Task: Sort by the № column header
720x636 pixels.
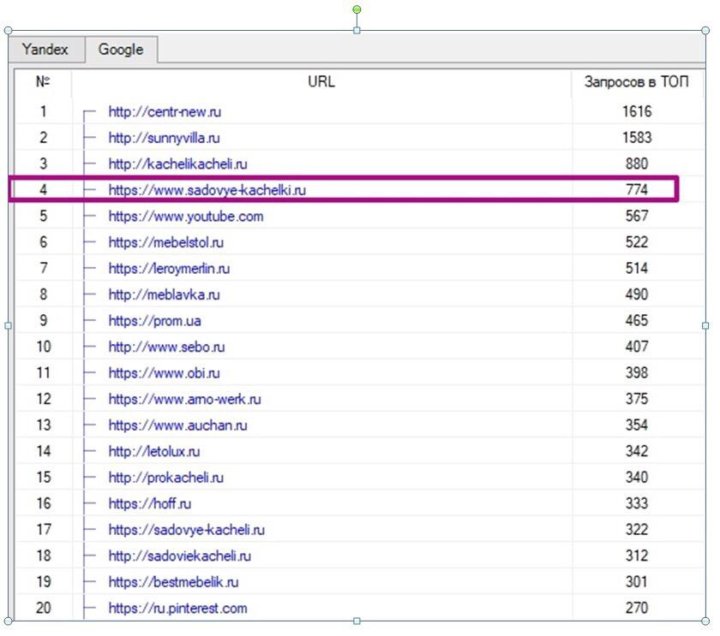Action: click(x=43, y=82)
